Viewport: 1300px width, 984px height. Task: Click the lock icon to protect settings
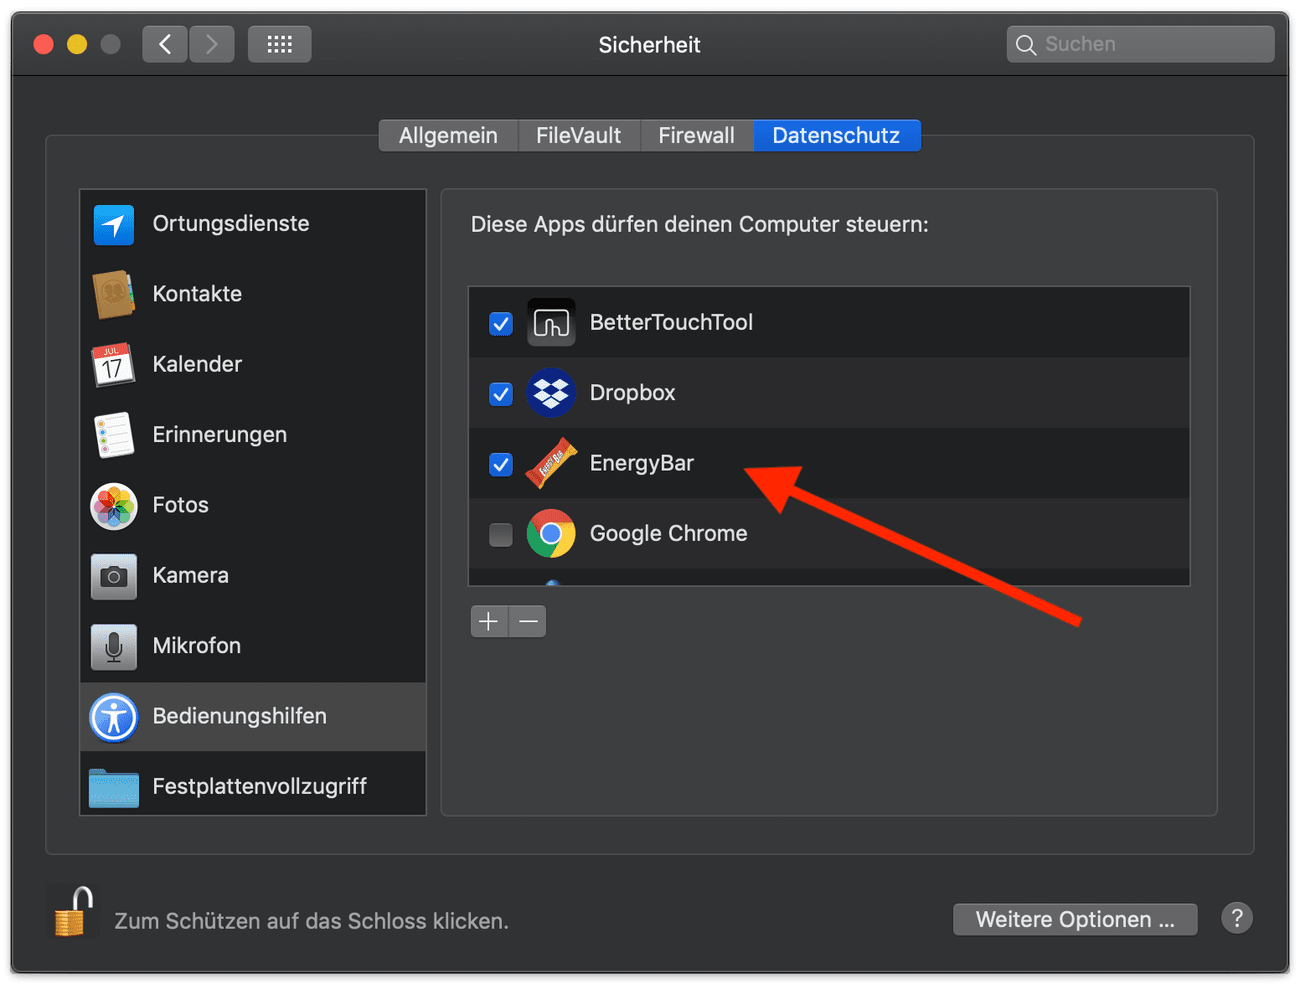(x=73, y=912)
